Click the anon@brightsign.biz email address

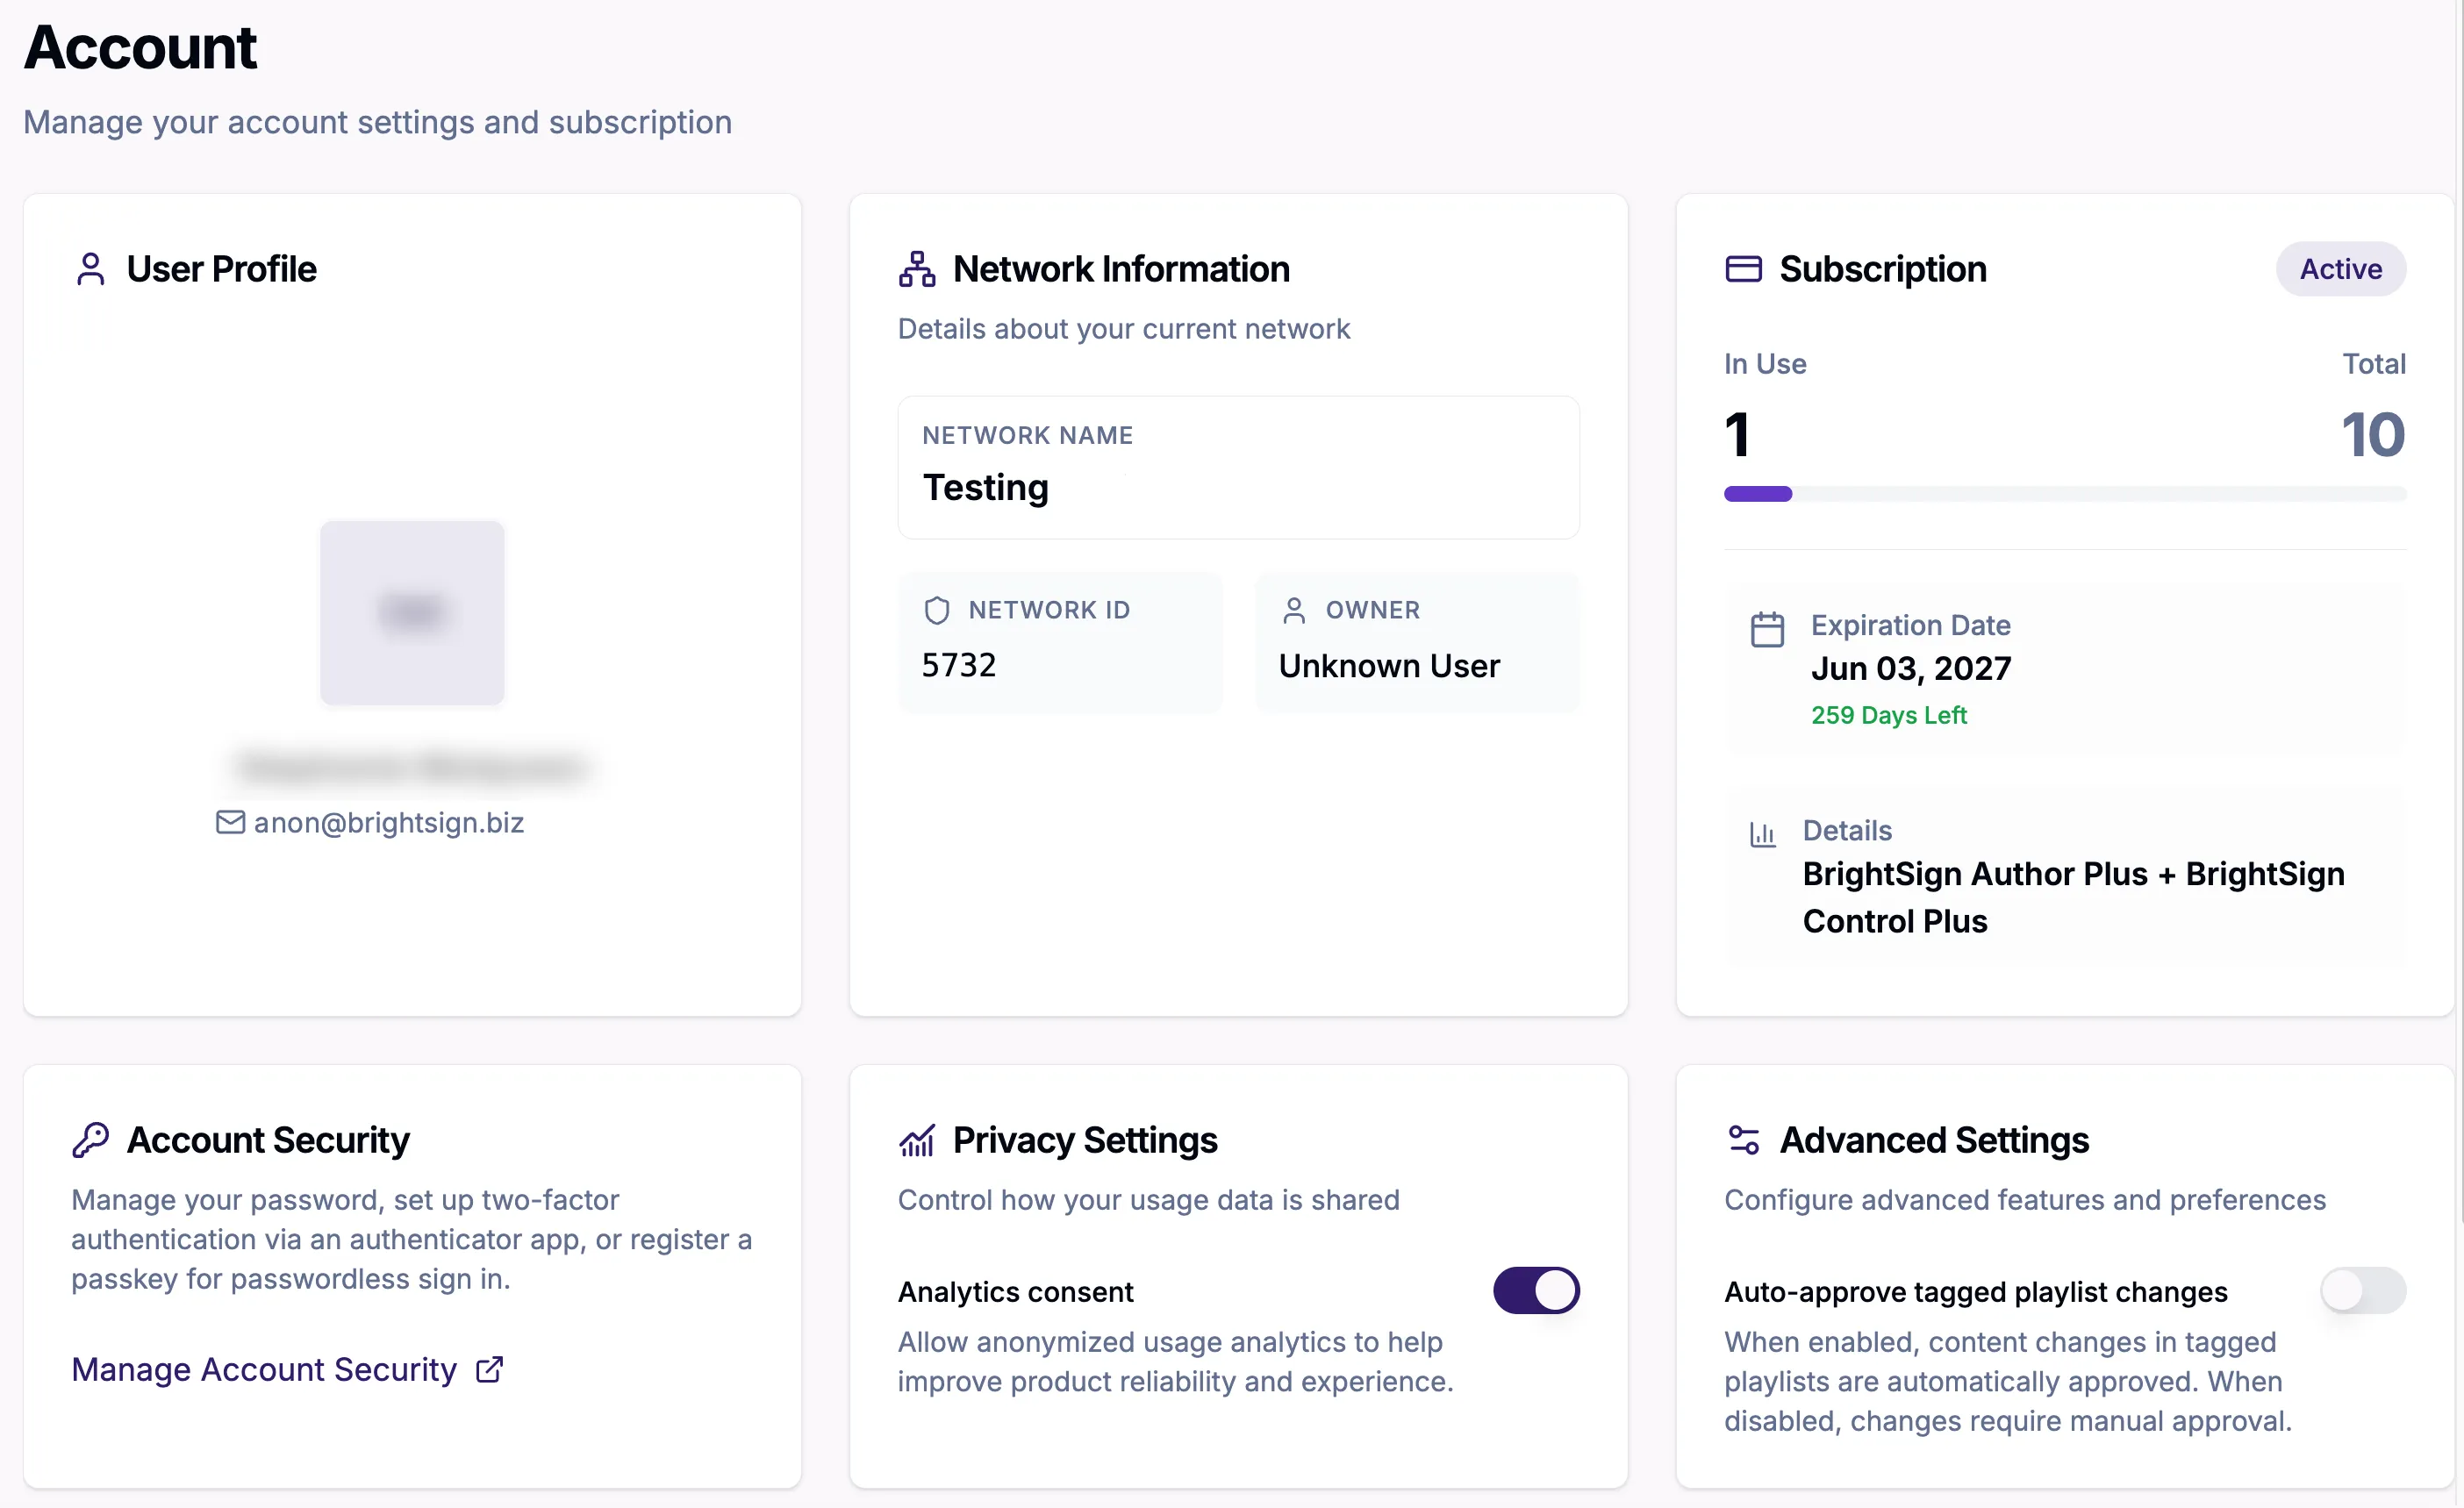[388, 822]
